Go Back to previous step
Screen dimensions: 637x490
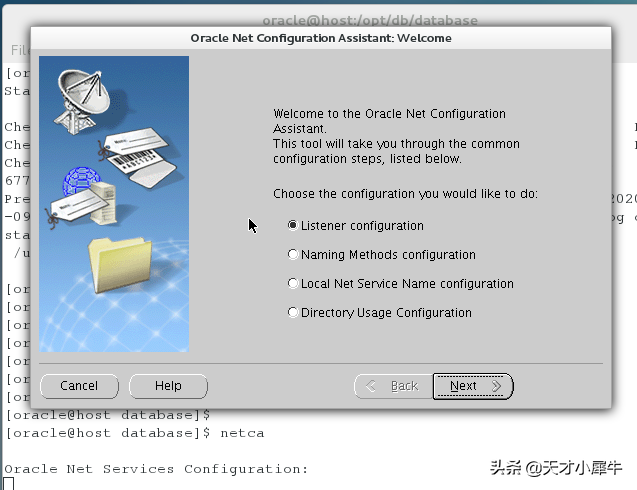pyautogui.click(x=393, y=386)
